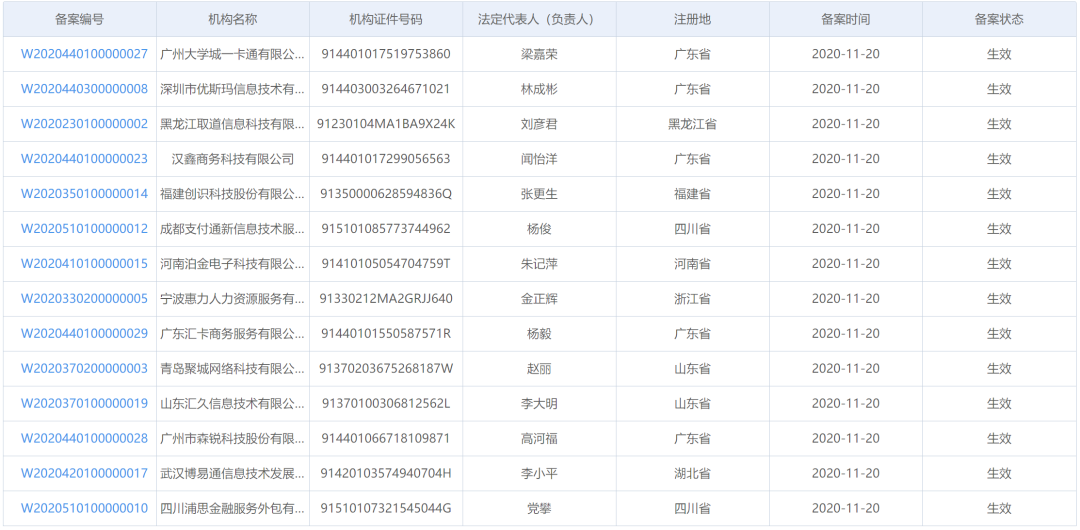Select certificate number 914403003264671021
Viewport: 1080px width, 530px height.
click(386, 89)
